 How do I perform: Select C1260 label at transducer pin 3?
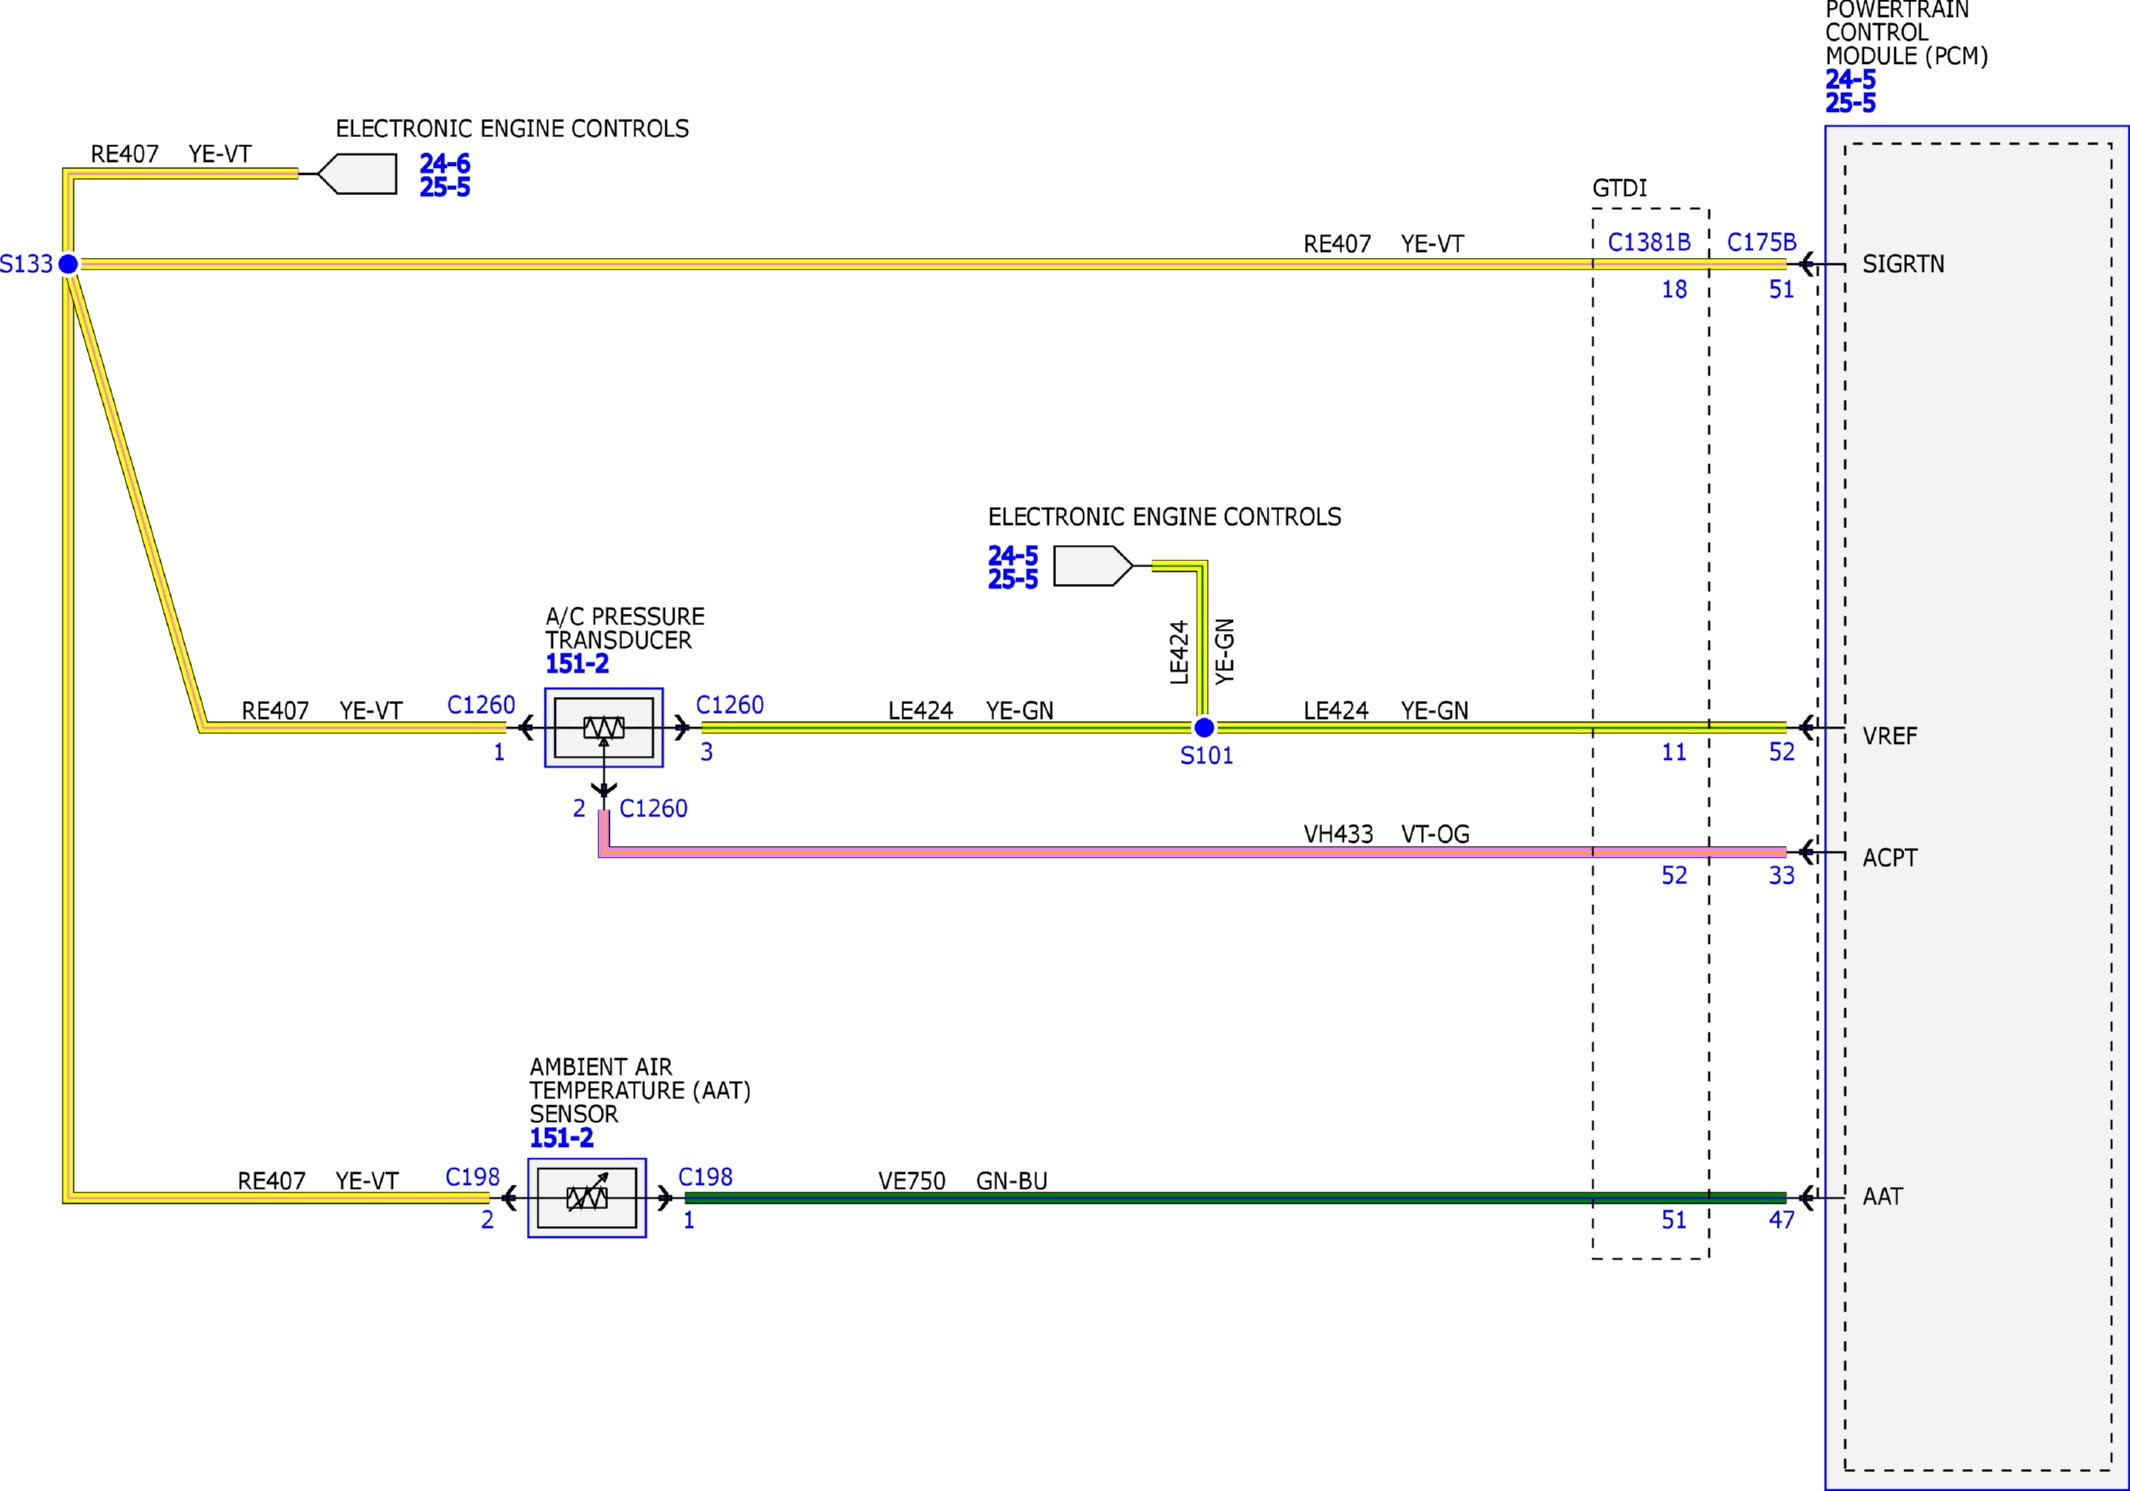(x=729, y=705)
